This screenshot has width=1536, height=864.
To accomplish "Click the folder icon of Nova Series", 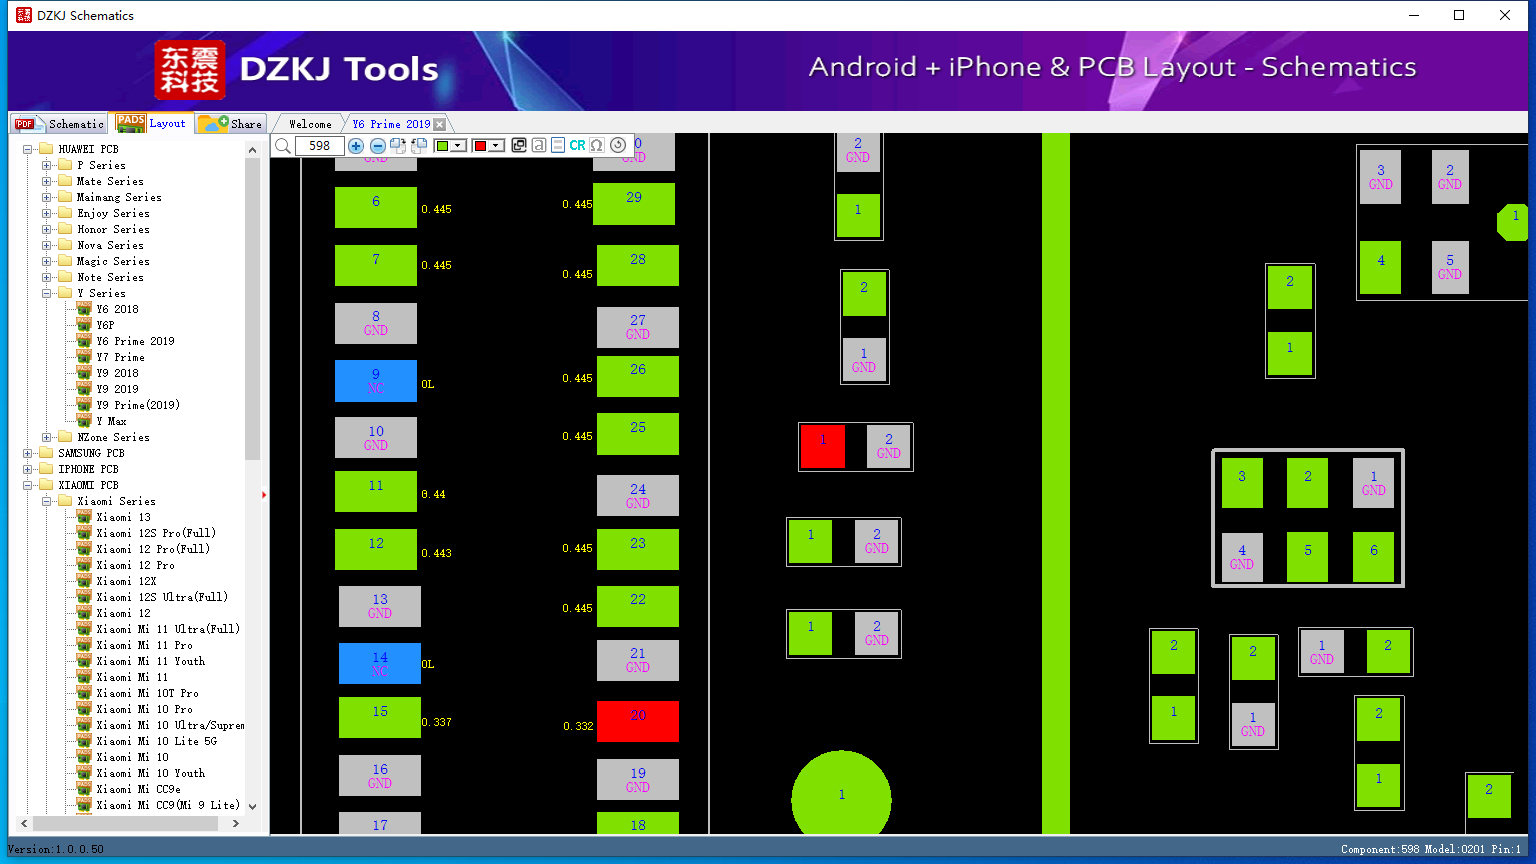I will click(65, 245).
